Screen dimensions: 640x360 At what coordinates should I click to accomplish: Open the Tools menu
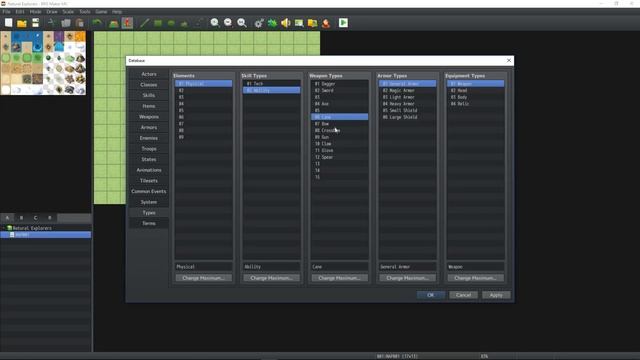click(x=85, y=12)
